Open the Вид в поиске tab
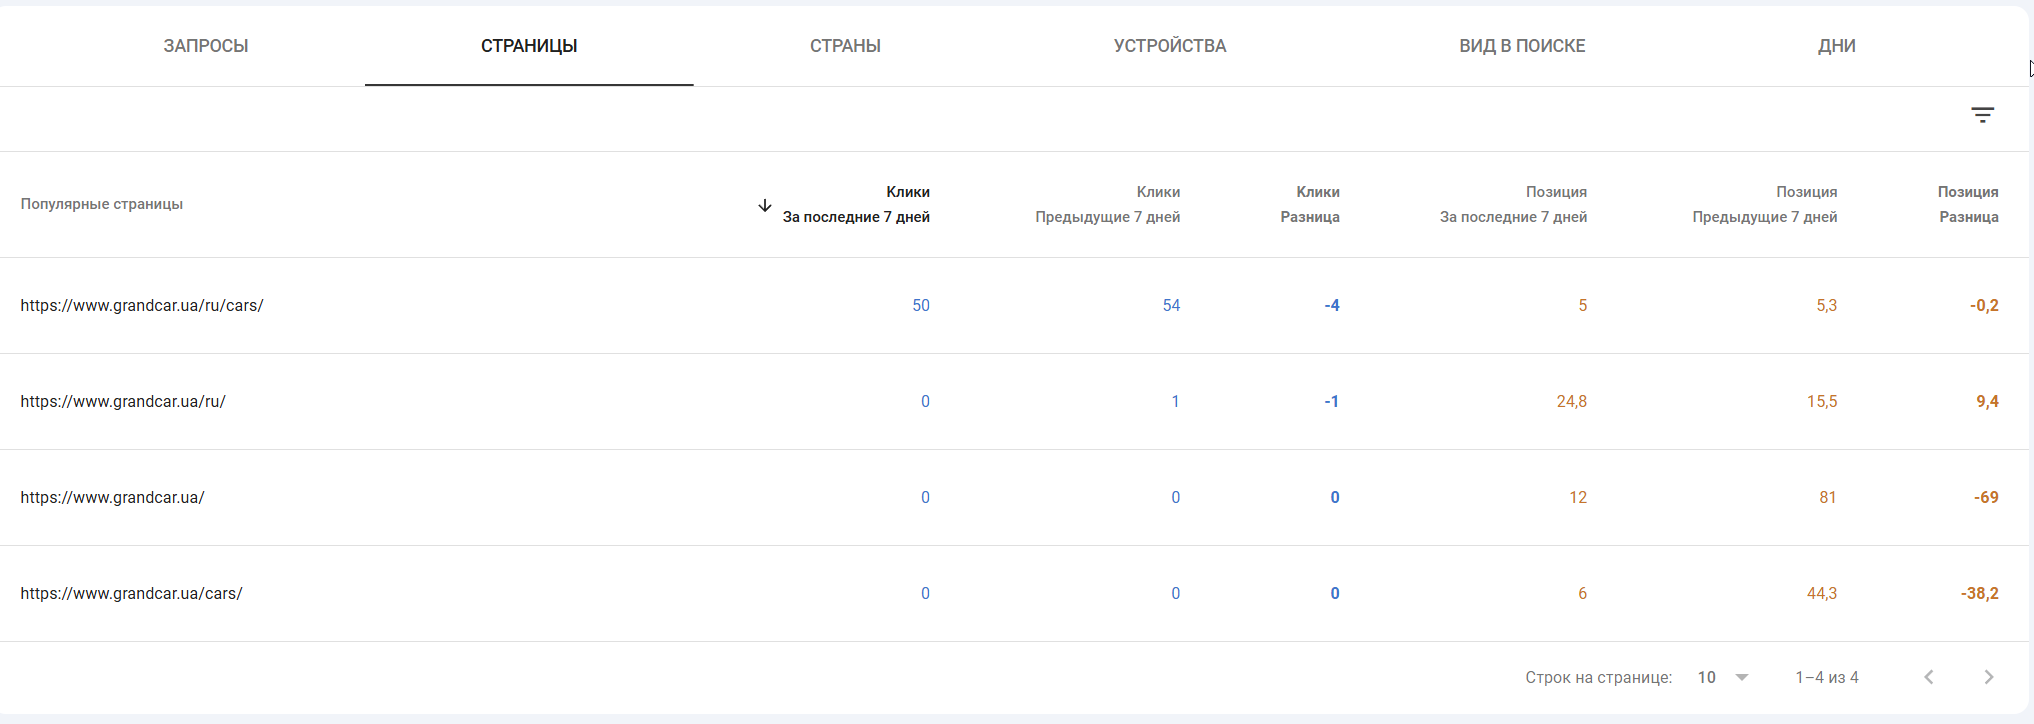Viewport: 2034px width, 724px height. click(1522, 46)
